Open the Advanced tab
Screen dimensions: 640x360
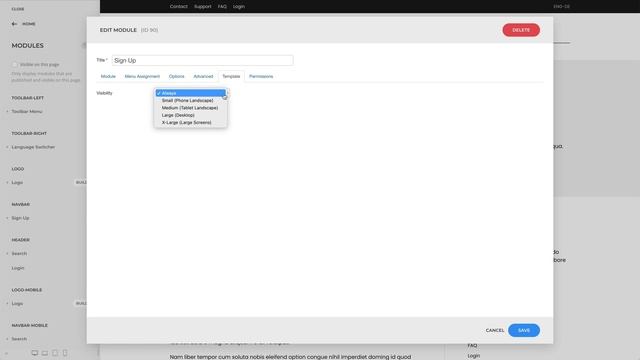coord(203,76)
